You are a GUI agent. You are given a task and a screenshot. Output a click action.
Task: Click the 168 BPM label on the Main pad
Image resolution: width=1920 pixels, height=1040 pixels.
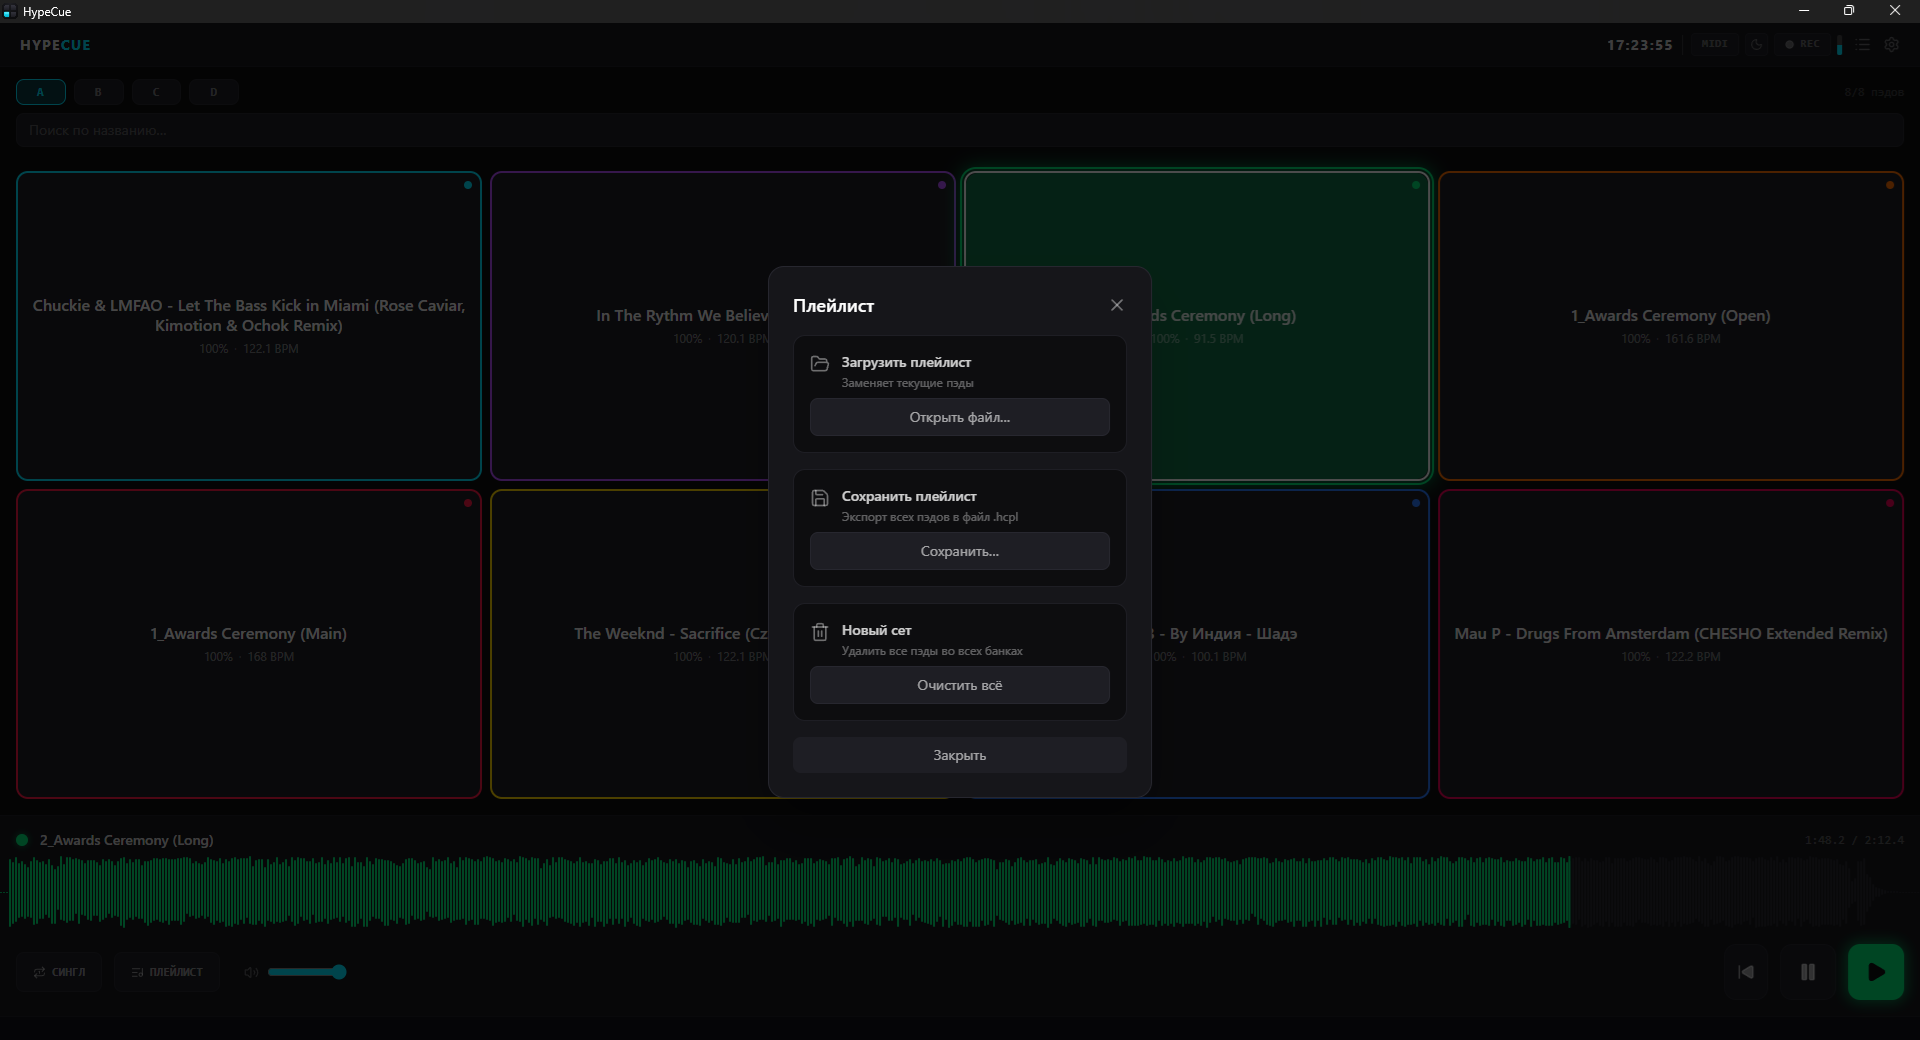[x=270, y=657]
